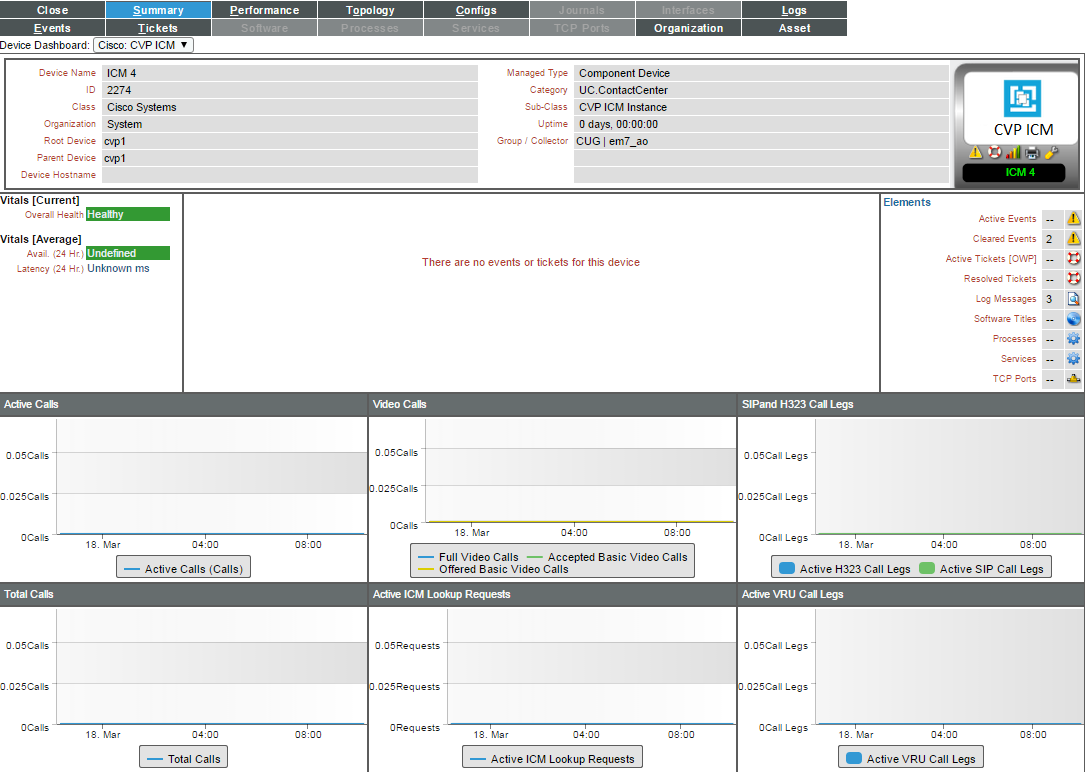Switch to the Summary tab
This screenshot has width=1085, height=772.
pyautogui.click(x=158, y=10)
